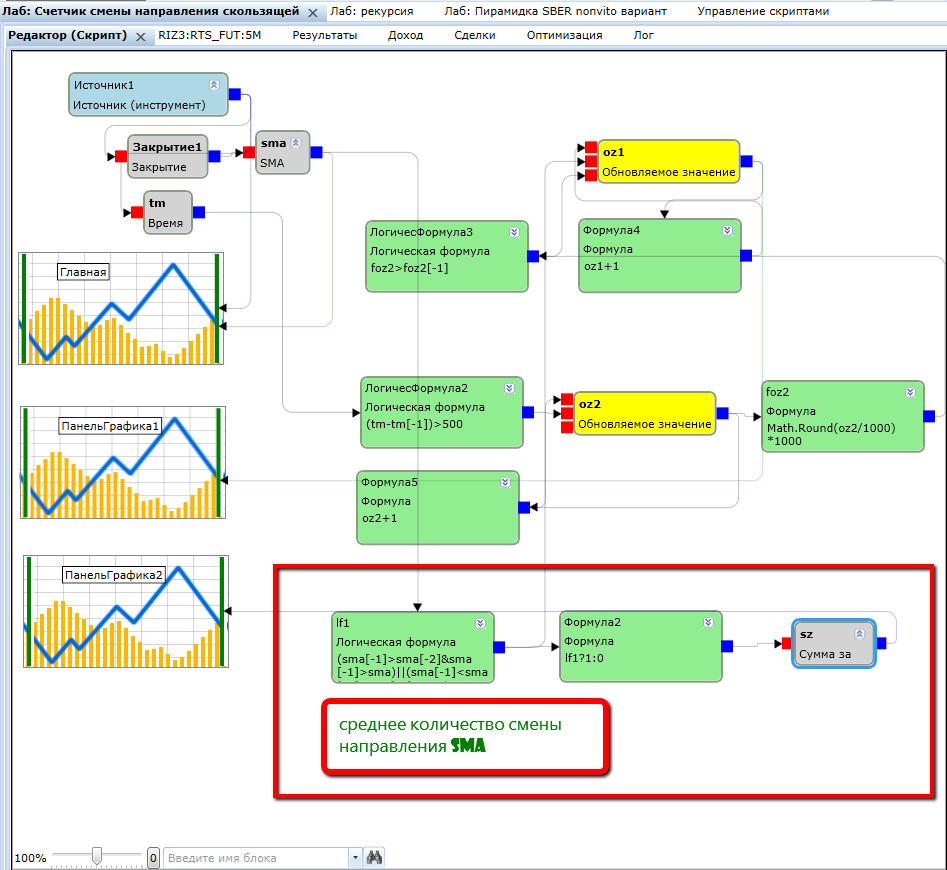Click the block name search field

tap(256, 858)
